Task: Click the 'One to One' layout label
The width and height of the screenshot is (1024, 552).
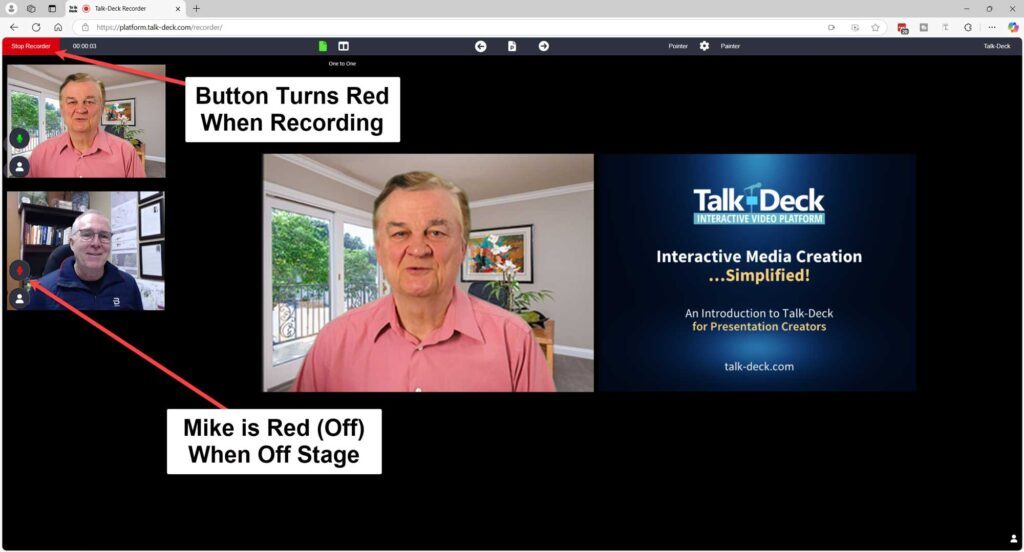Action: click(342, 63)
